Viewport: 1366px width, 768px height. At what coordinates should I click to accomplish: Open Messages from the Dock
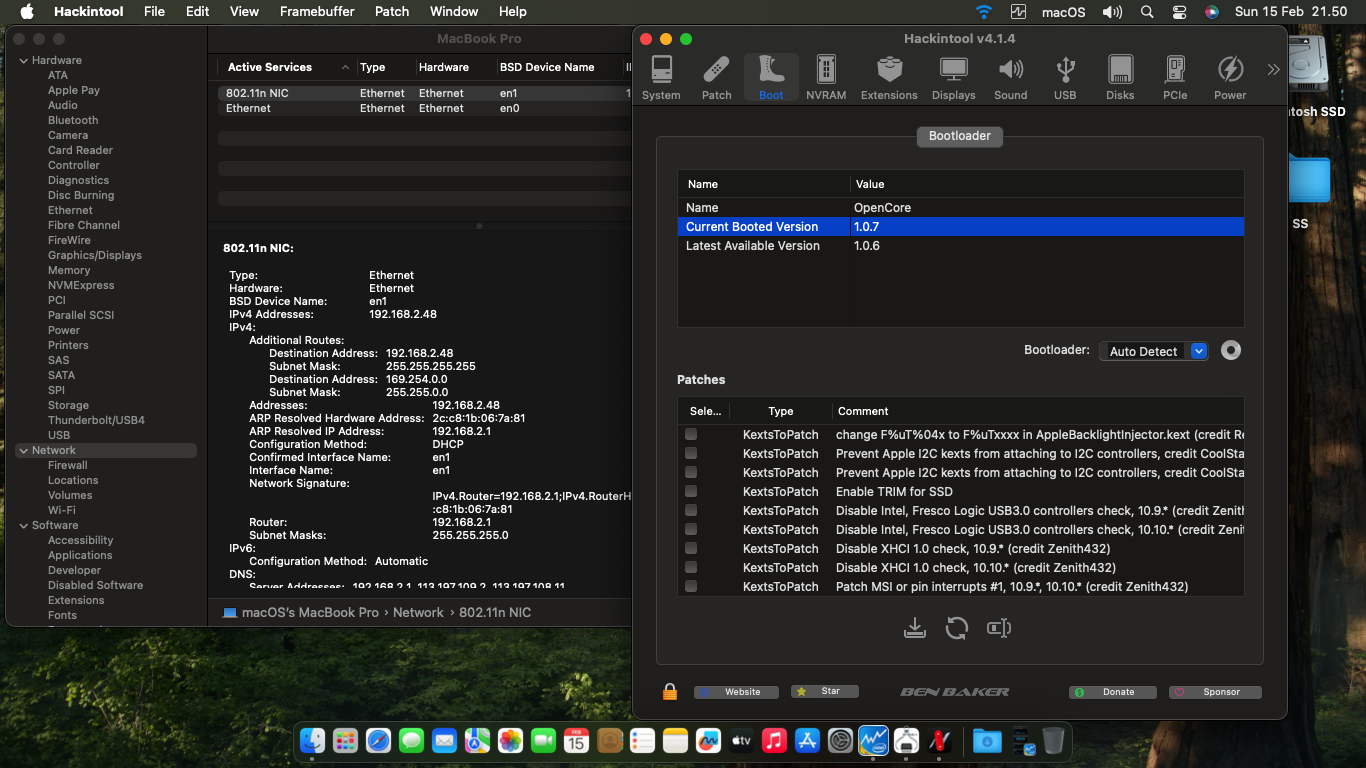[411, 741]
